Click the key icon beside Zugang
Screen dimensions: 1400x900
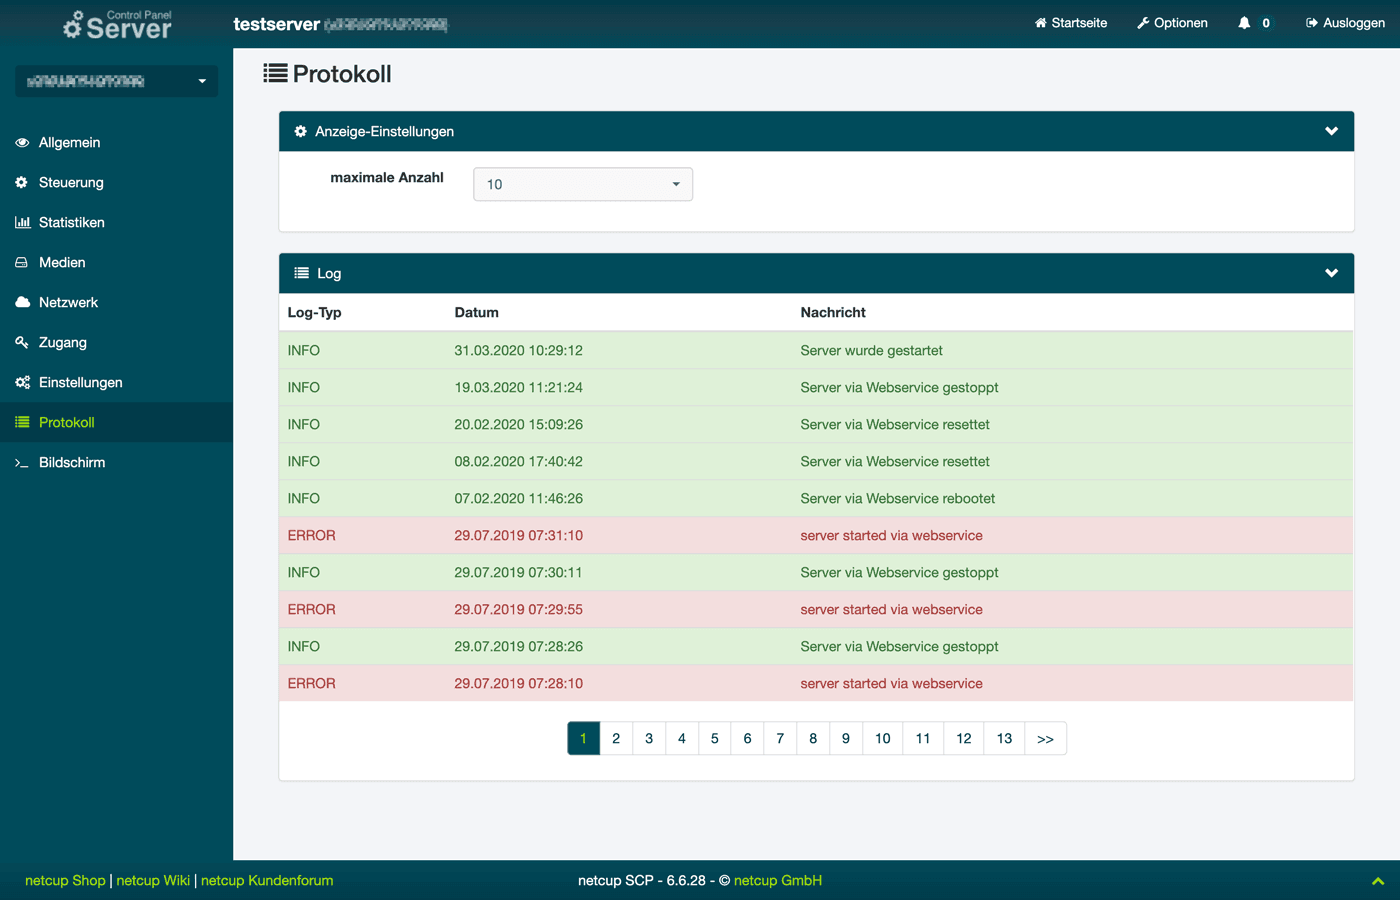click(22, 342)
